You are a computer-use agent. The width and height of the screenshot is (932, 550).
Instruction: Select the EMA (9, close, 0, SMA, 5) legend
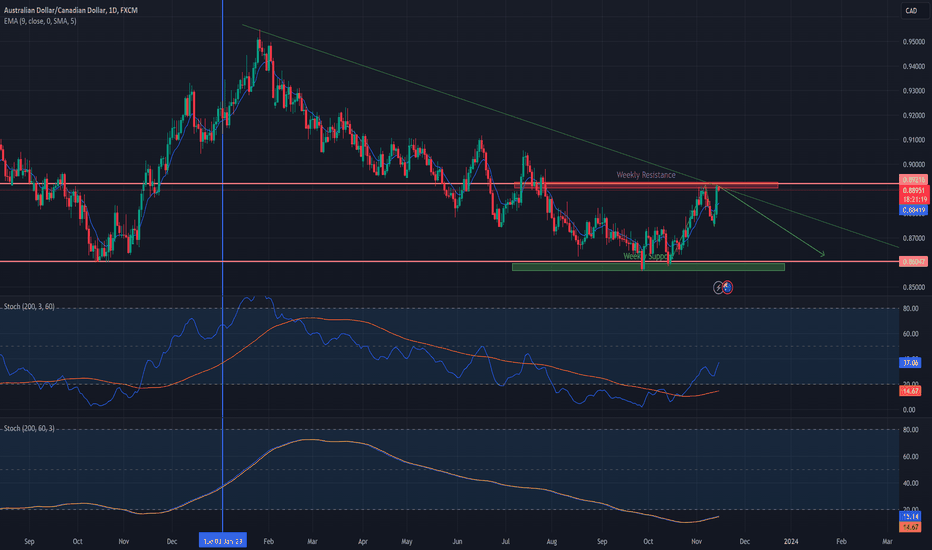tap(40, 21)
